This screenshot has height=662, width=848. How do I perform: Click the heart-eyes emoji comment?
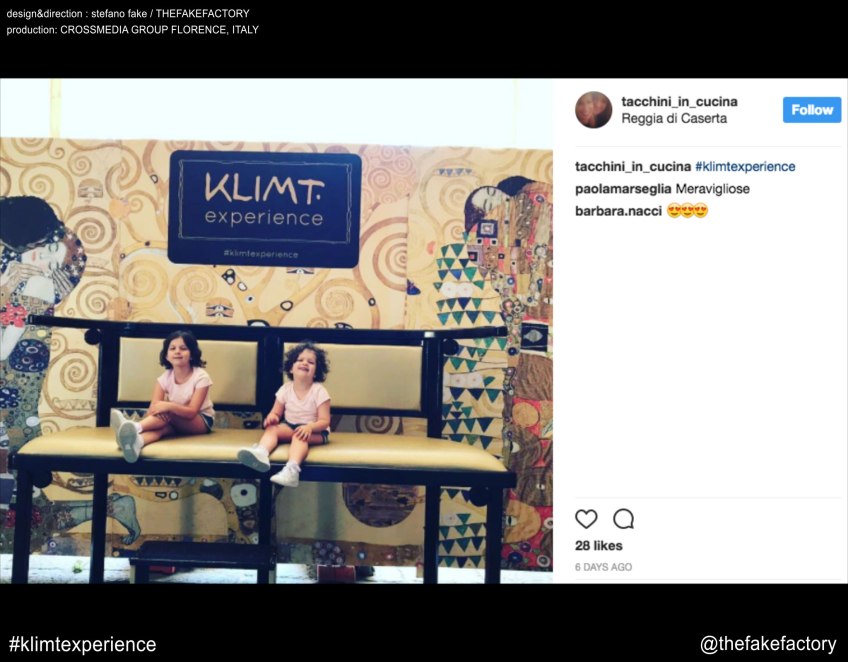click(687, 210)
